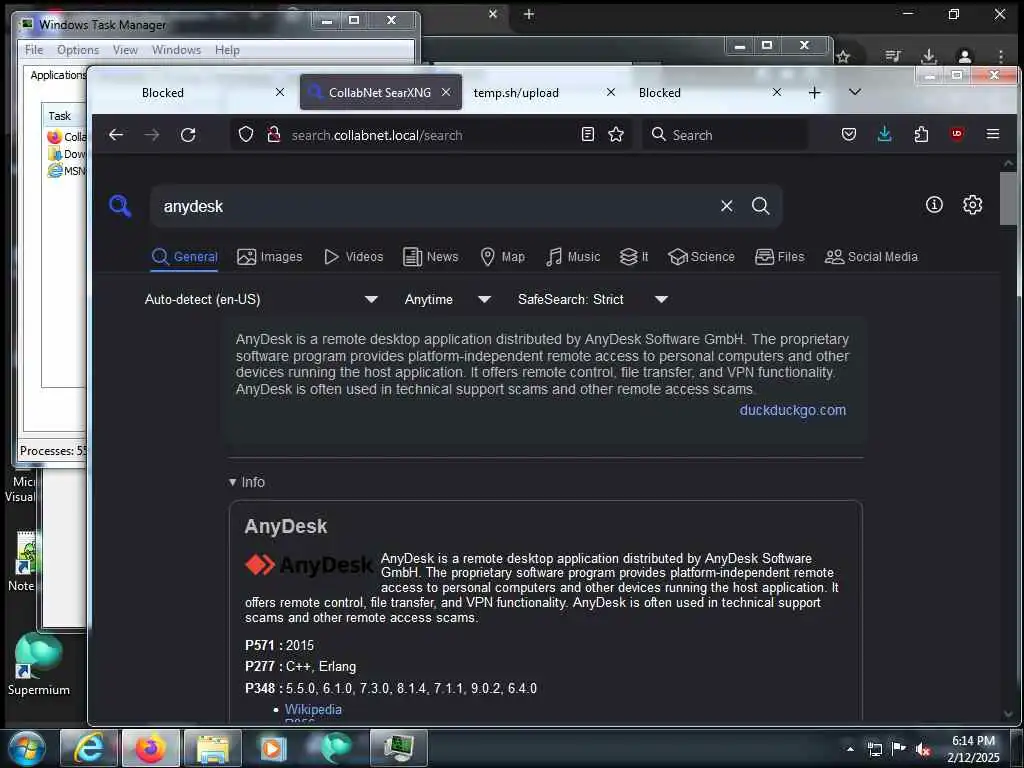This screenshot has width=1024, height=768.
Task: Open Pocket save icon in Firefox toolbar
Action: coord(848,135)
